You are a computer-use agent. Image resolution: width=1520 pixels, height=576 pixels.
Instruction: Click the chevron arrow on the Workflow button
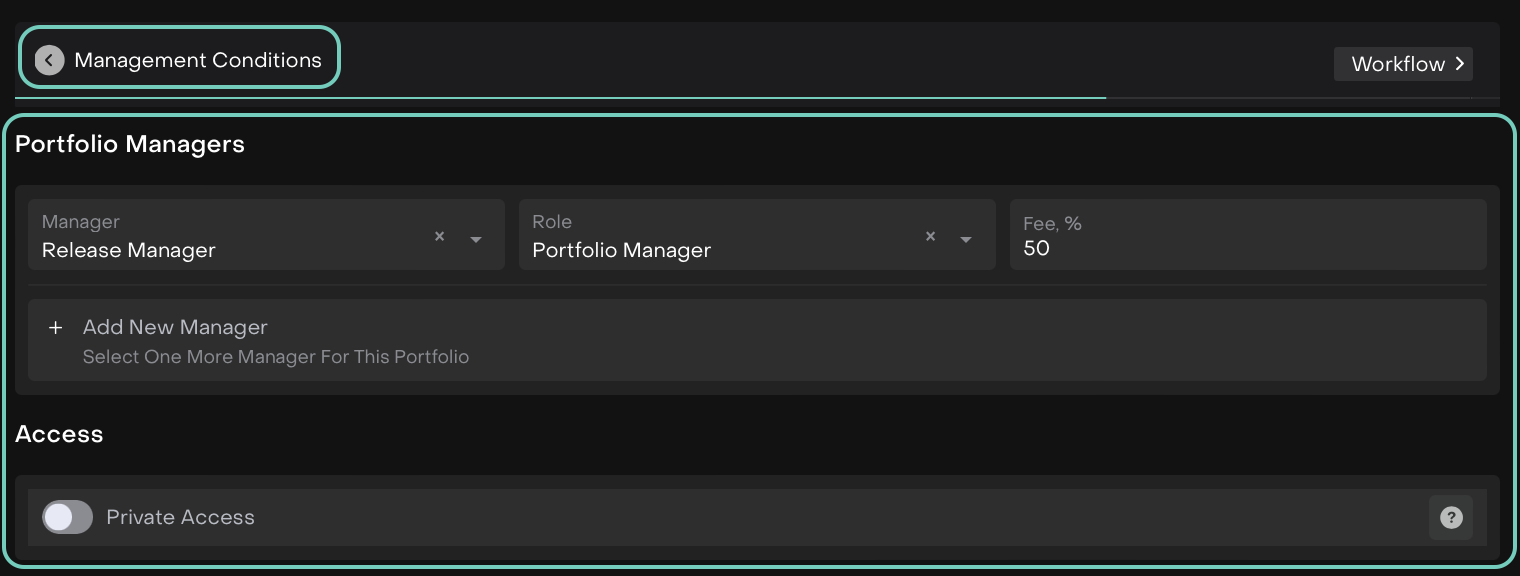pos(1460,64)
